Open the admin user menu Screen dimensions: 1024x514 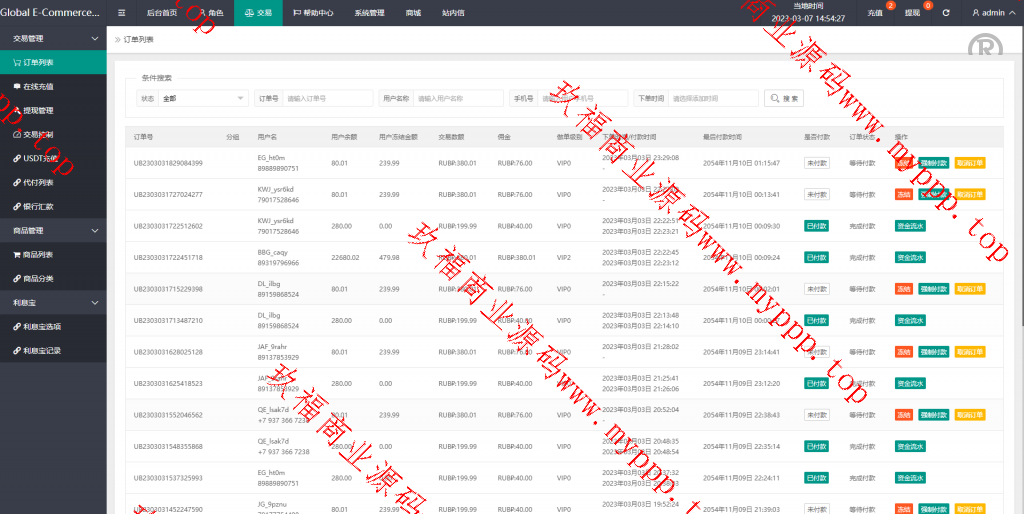[993, 13]
